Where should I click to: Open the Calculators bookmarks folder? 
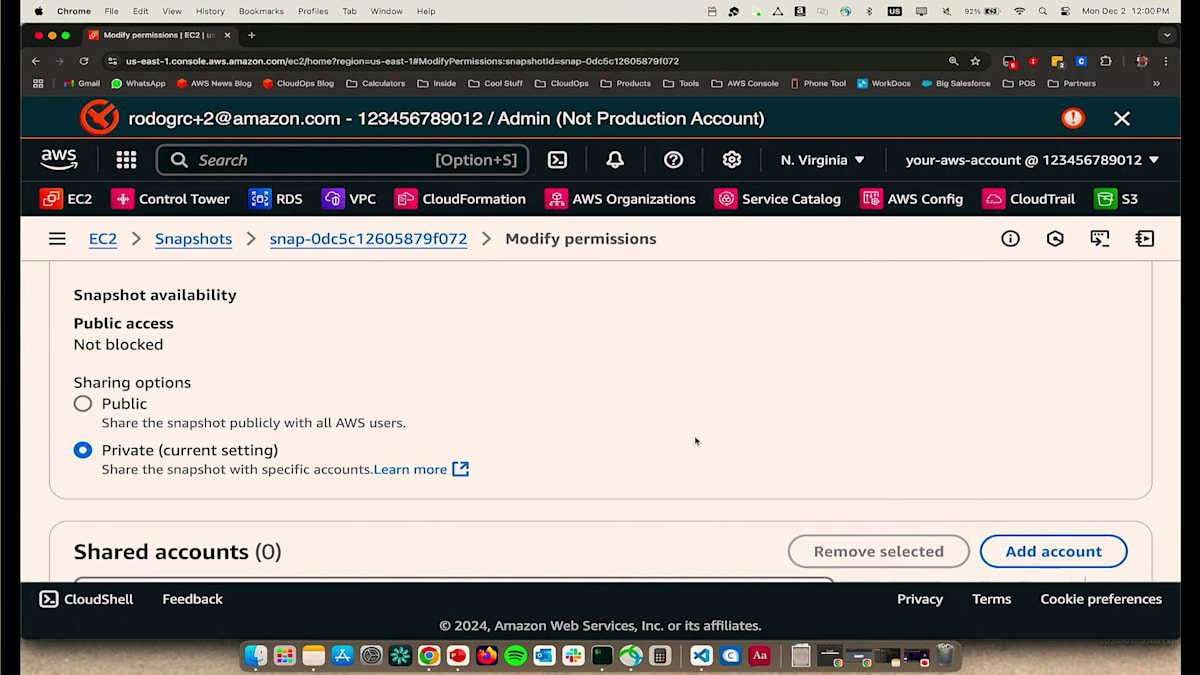(375, 83)
